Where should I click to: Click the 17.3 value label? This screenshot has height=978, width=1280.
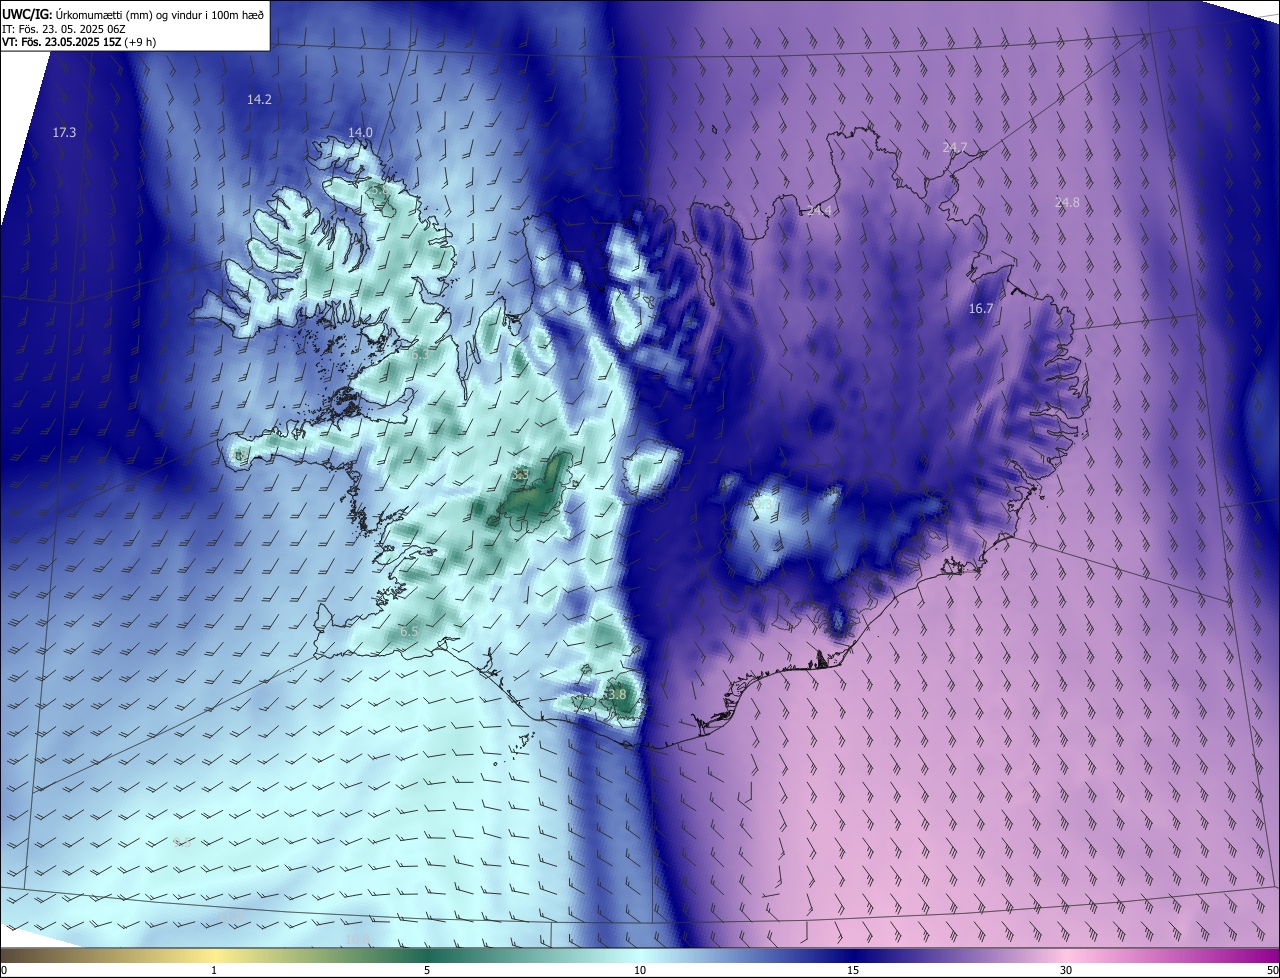(x=64, y=132)
